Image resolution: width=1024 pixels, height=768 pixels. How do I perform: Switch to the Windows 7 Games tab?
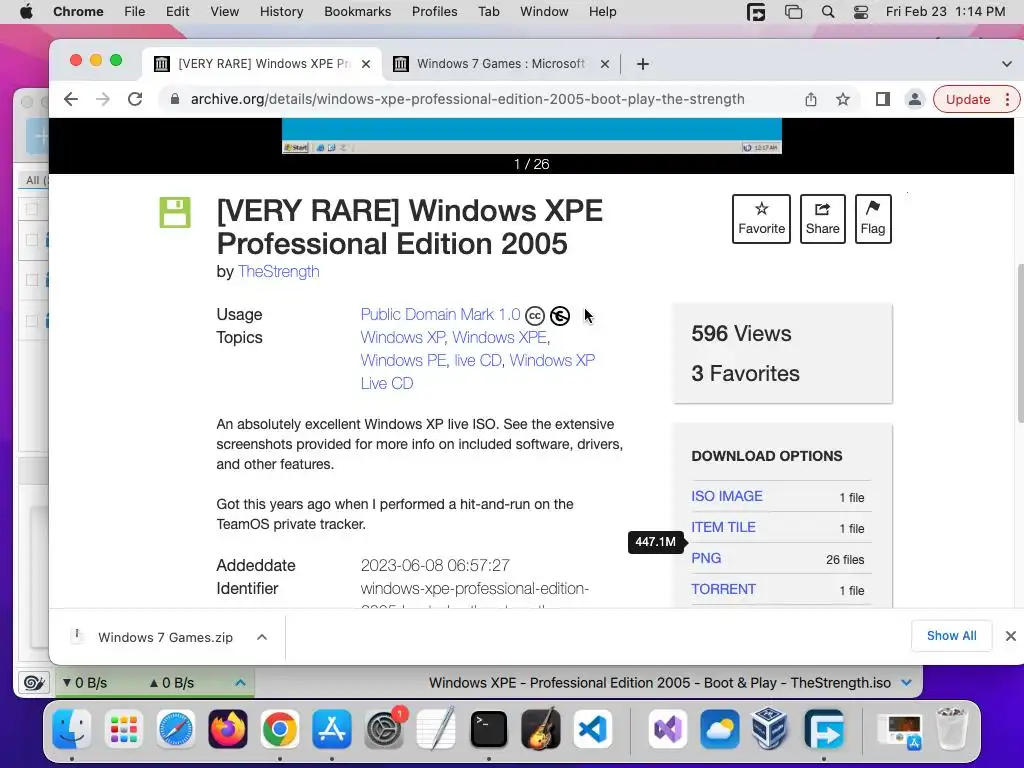tap(501, 64)
